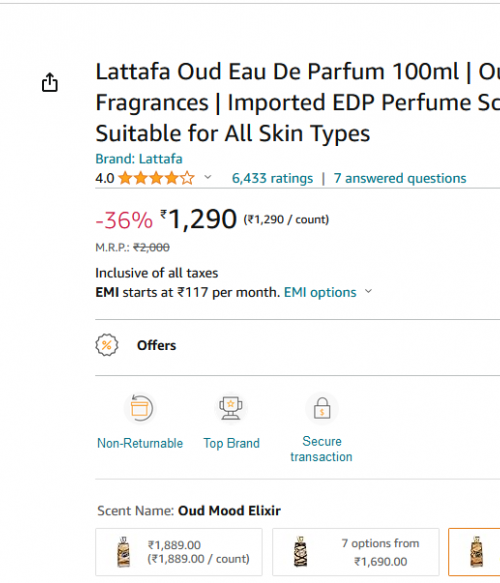View the 6,433 ratings
This screenshot has width=500, height=583.
[272, 178]
